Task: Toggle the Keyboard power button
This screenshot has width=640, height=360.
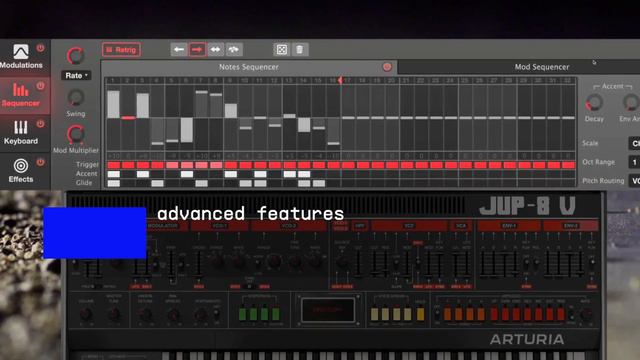Action: 40,124
